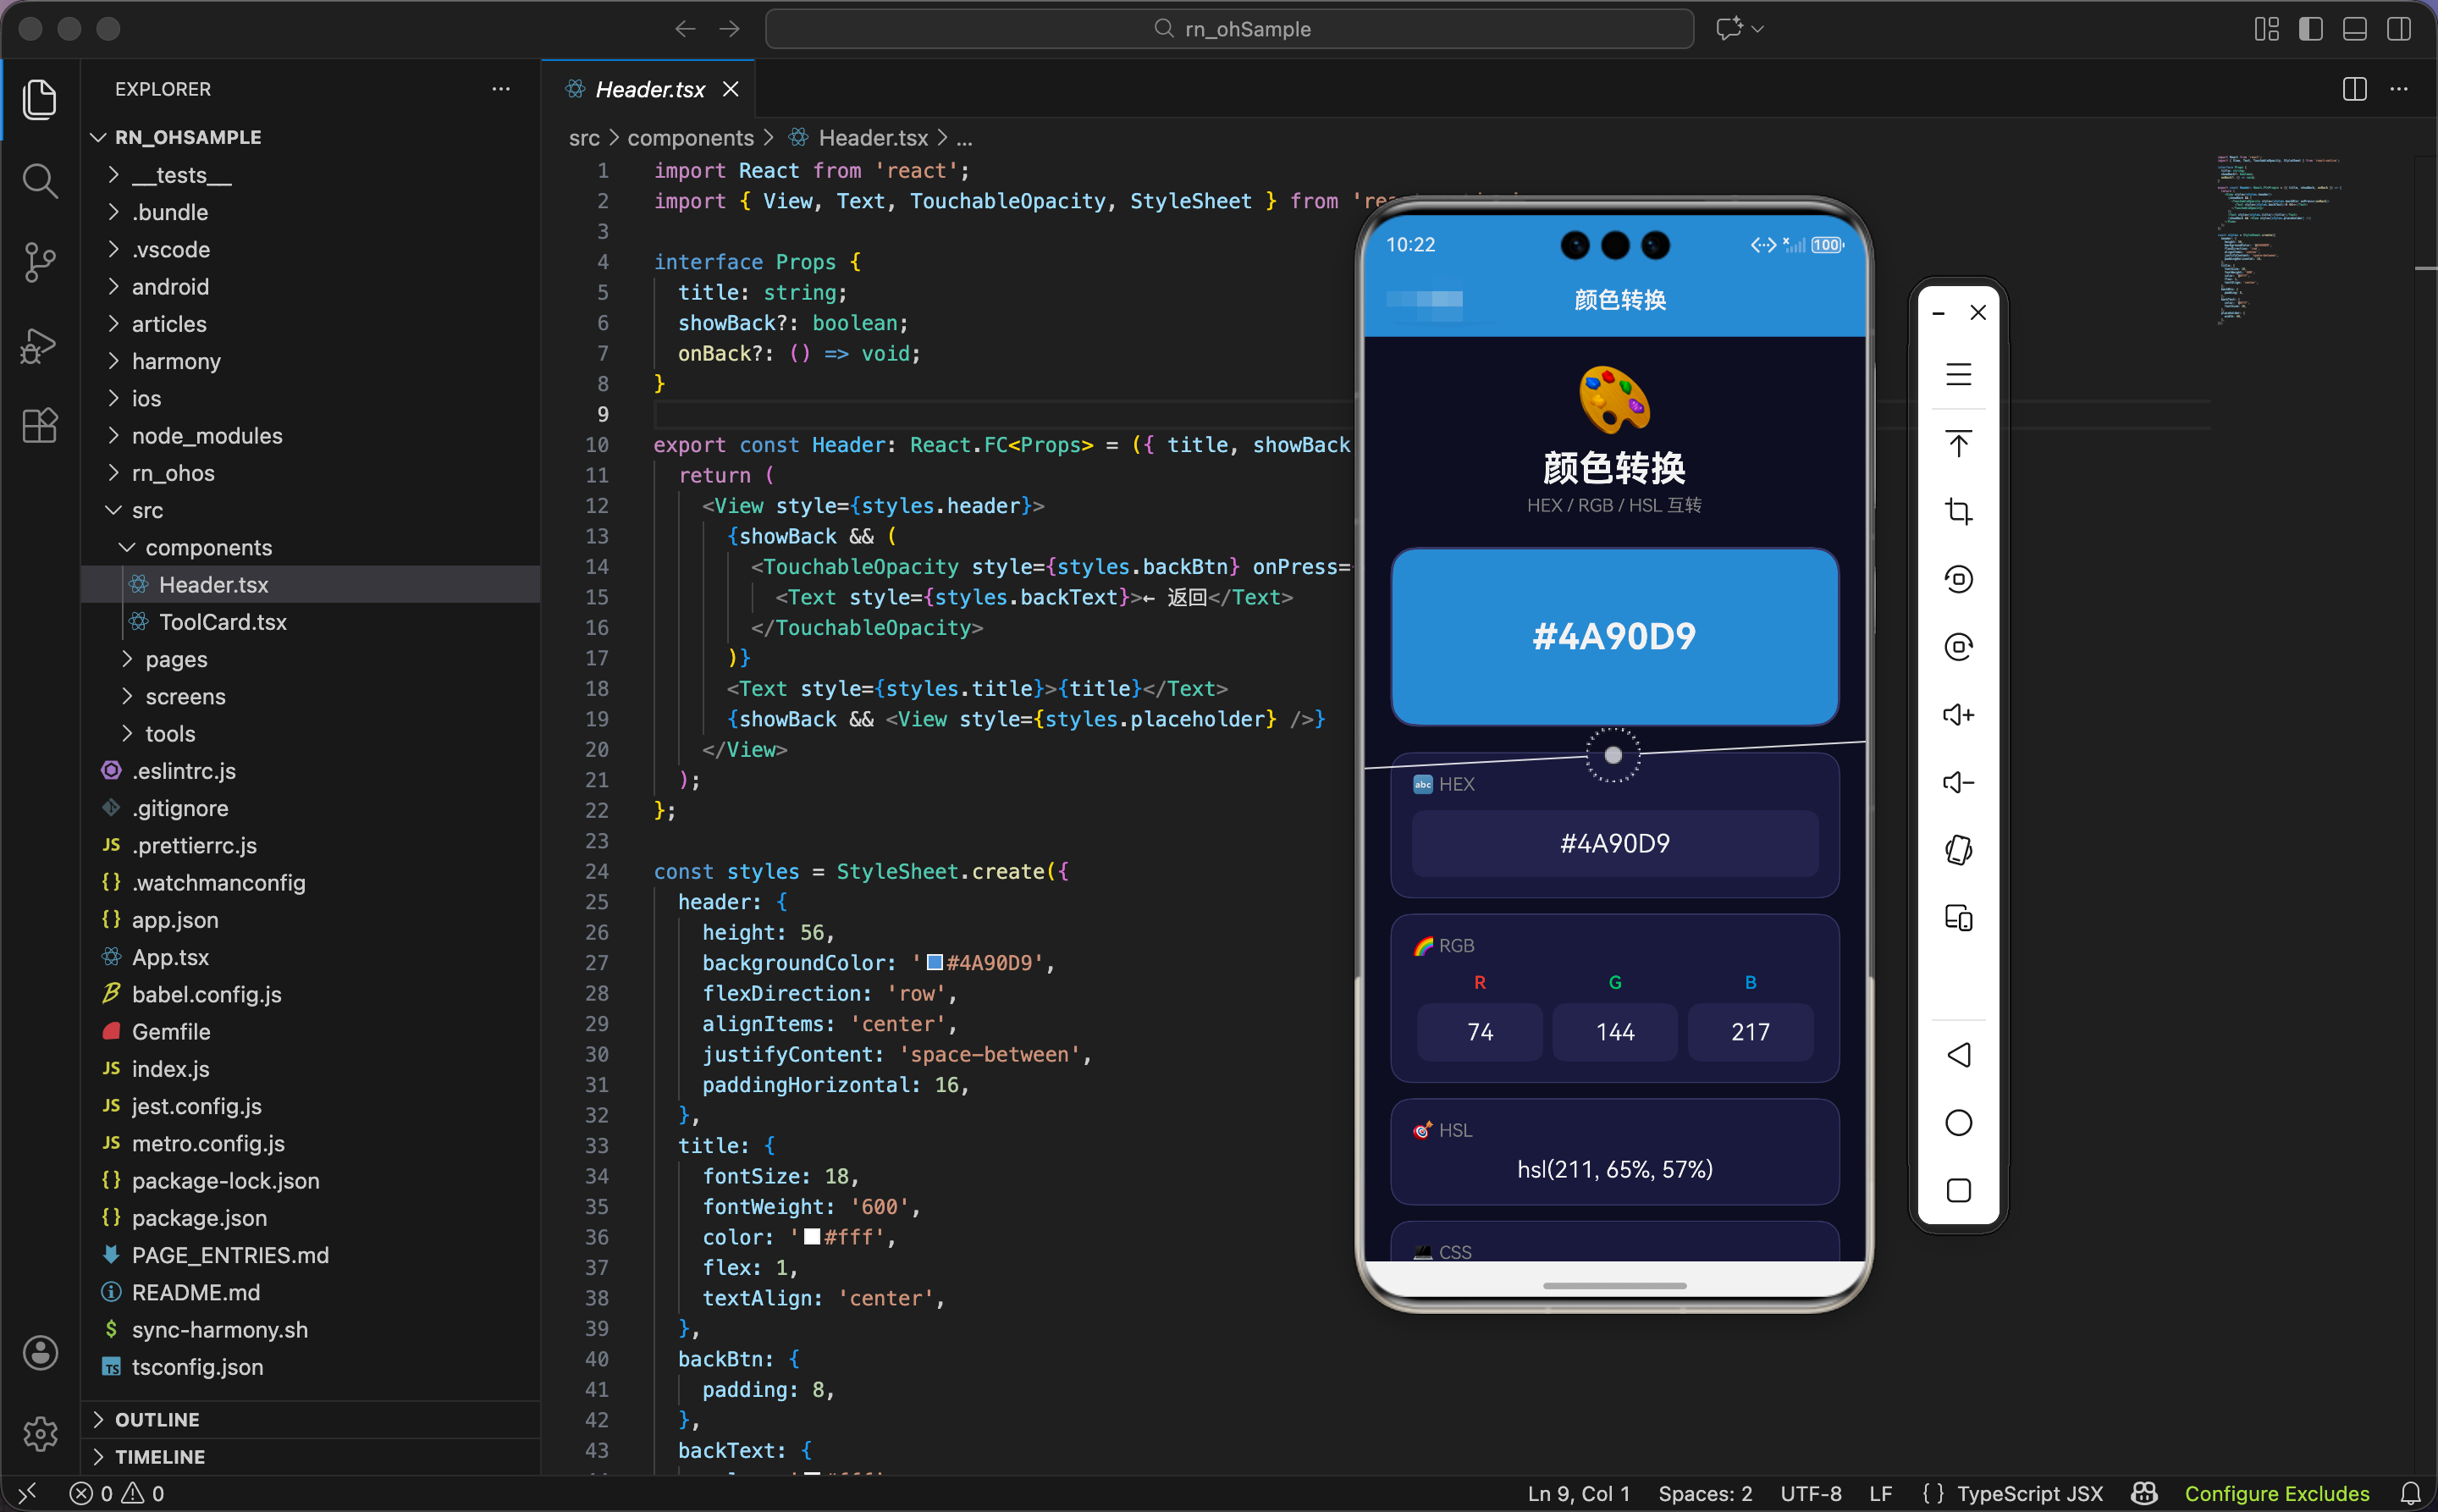Image resolution: width=2438 pixels, height=1512 pixels.
Task: Expand the harmony folder
Action: (x=176, y=361)
